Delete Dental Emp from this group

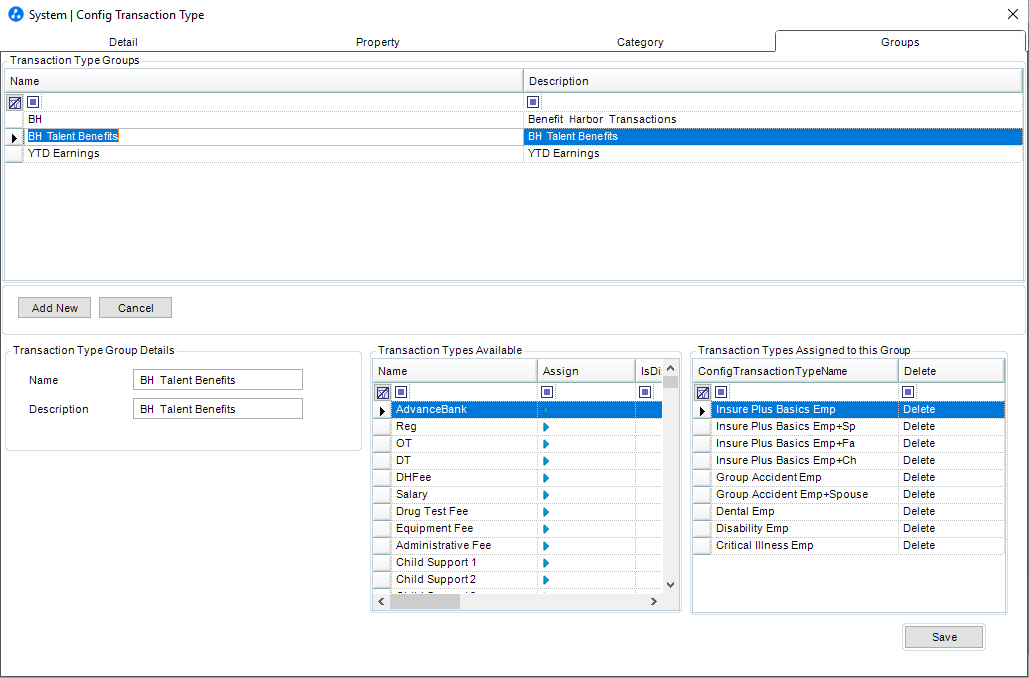919,511
